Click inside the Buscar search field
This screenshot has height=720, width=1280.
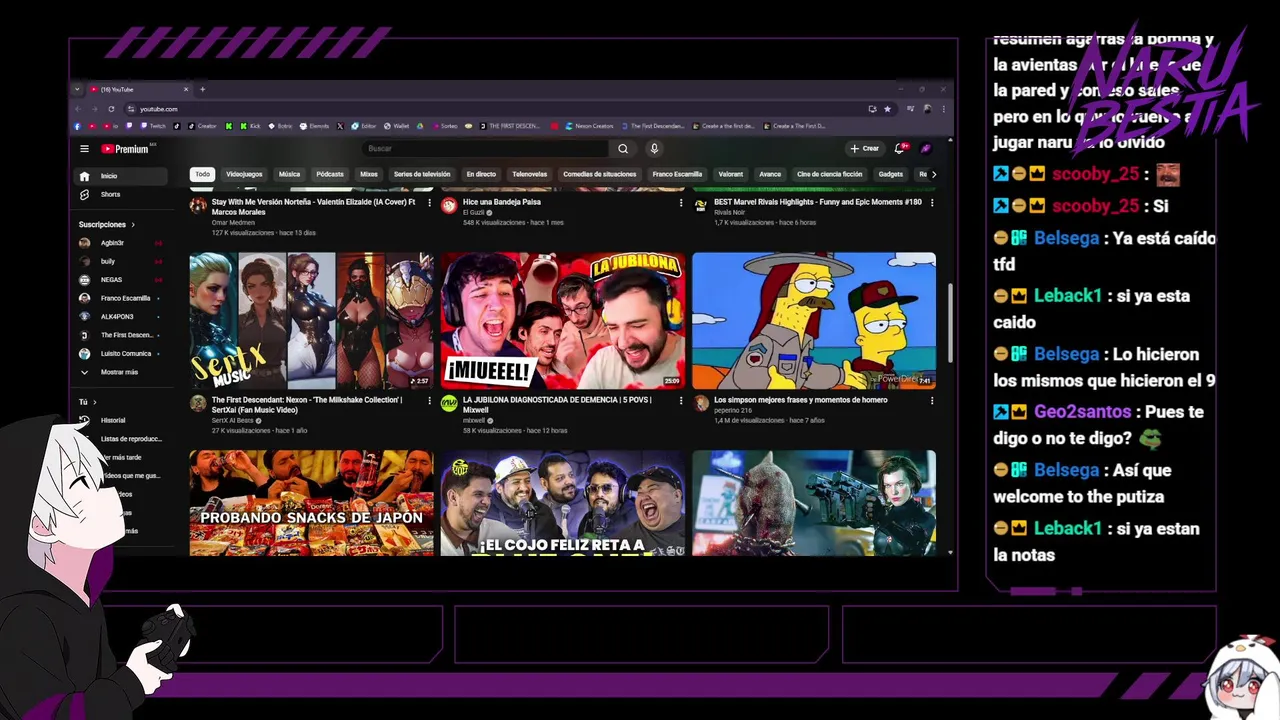tap(485, 149)
